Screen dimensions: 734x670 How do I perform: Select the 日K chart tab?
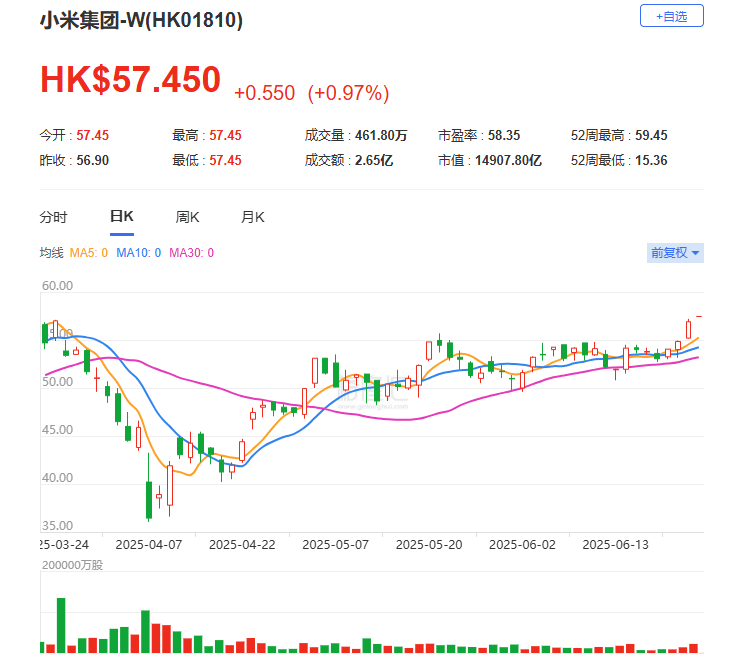[122, 217]
